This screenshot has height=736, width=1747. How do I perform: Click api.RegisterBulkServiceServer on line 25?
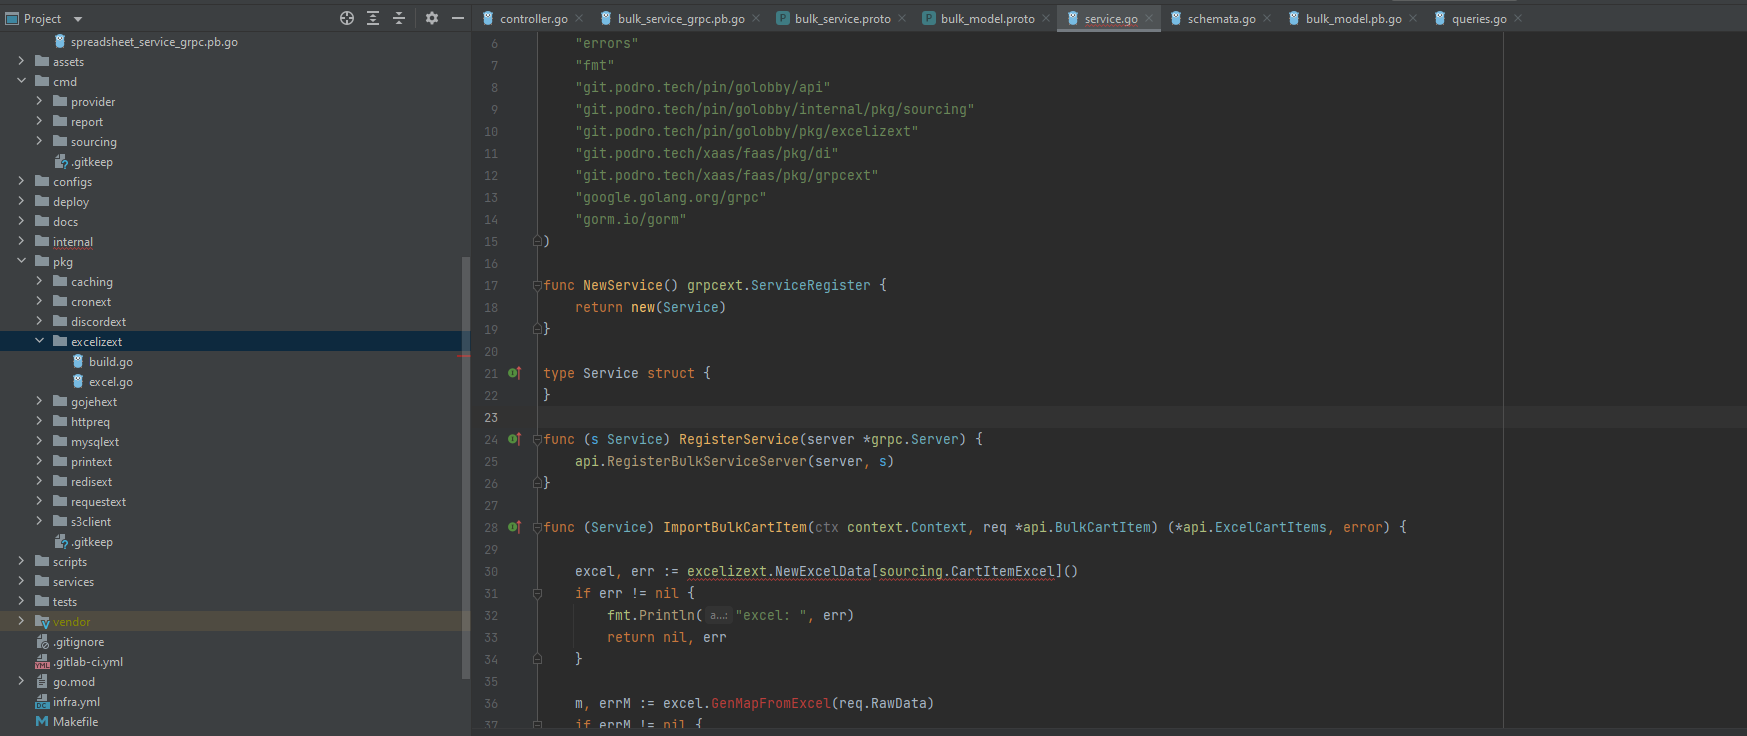point(690,461)
